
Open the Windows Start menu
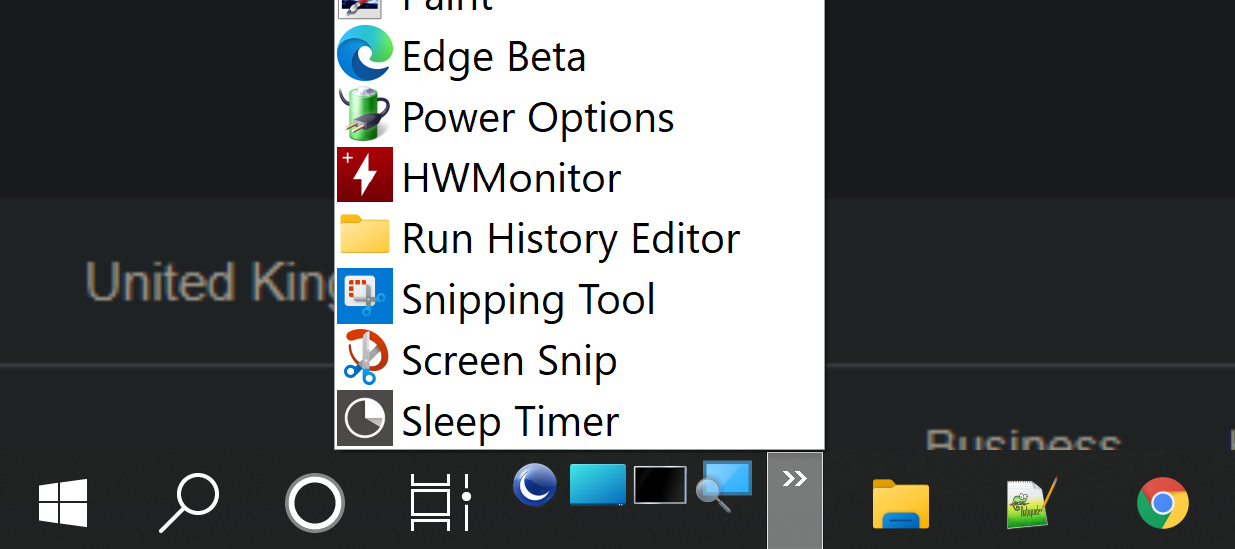pyautogui.click(x=63, y=502)
